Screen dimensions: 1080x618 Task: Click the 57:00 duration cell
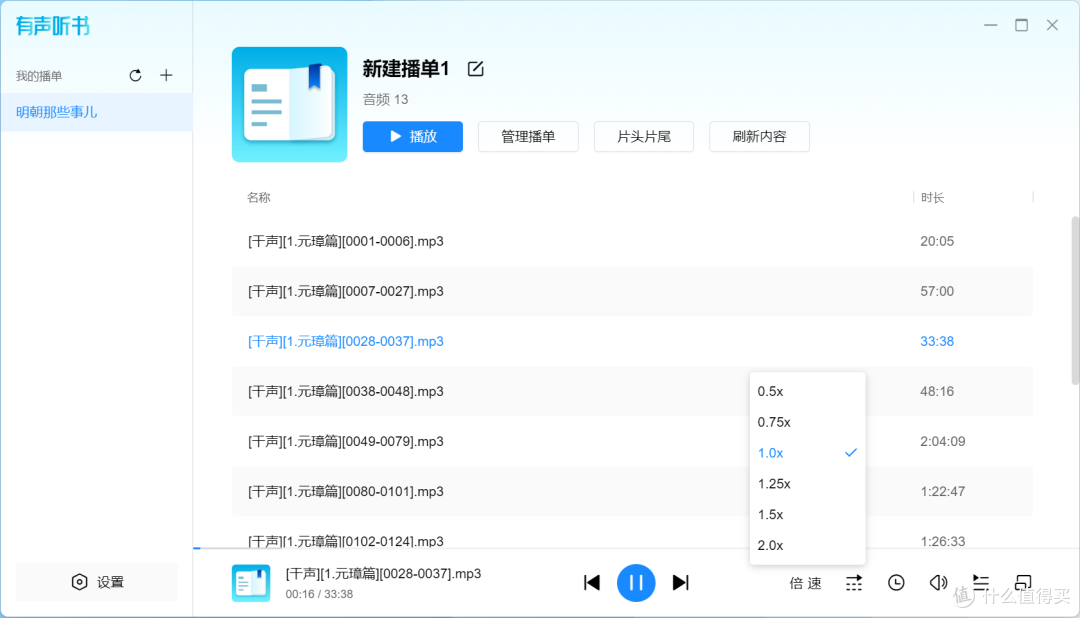[x=937, y=291]
